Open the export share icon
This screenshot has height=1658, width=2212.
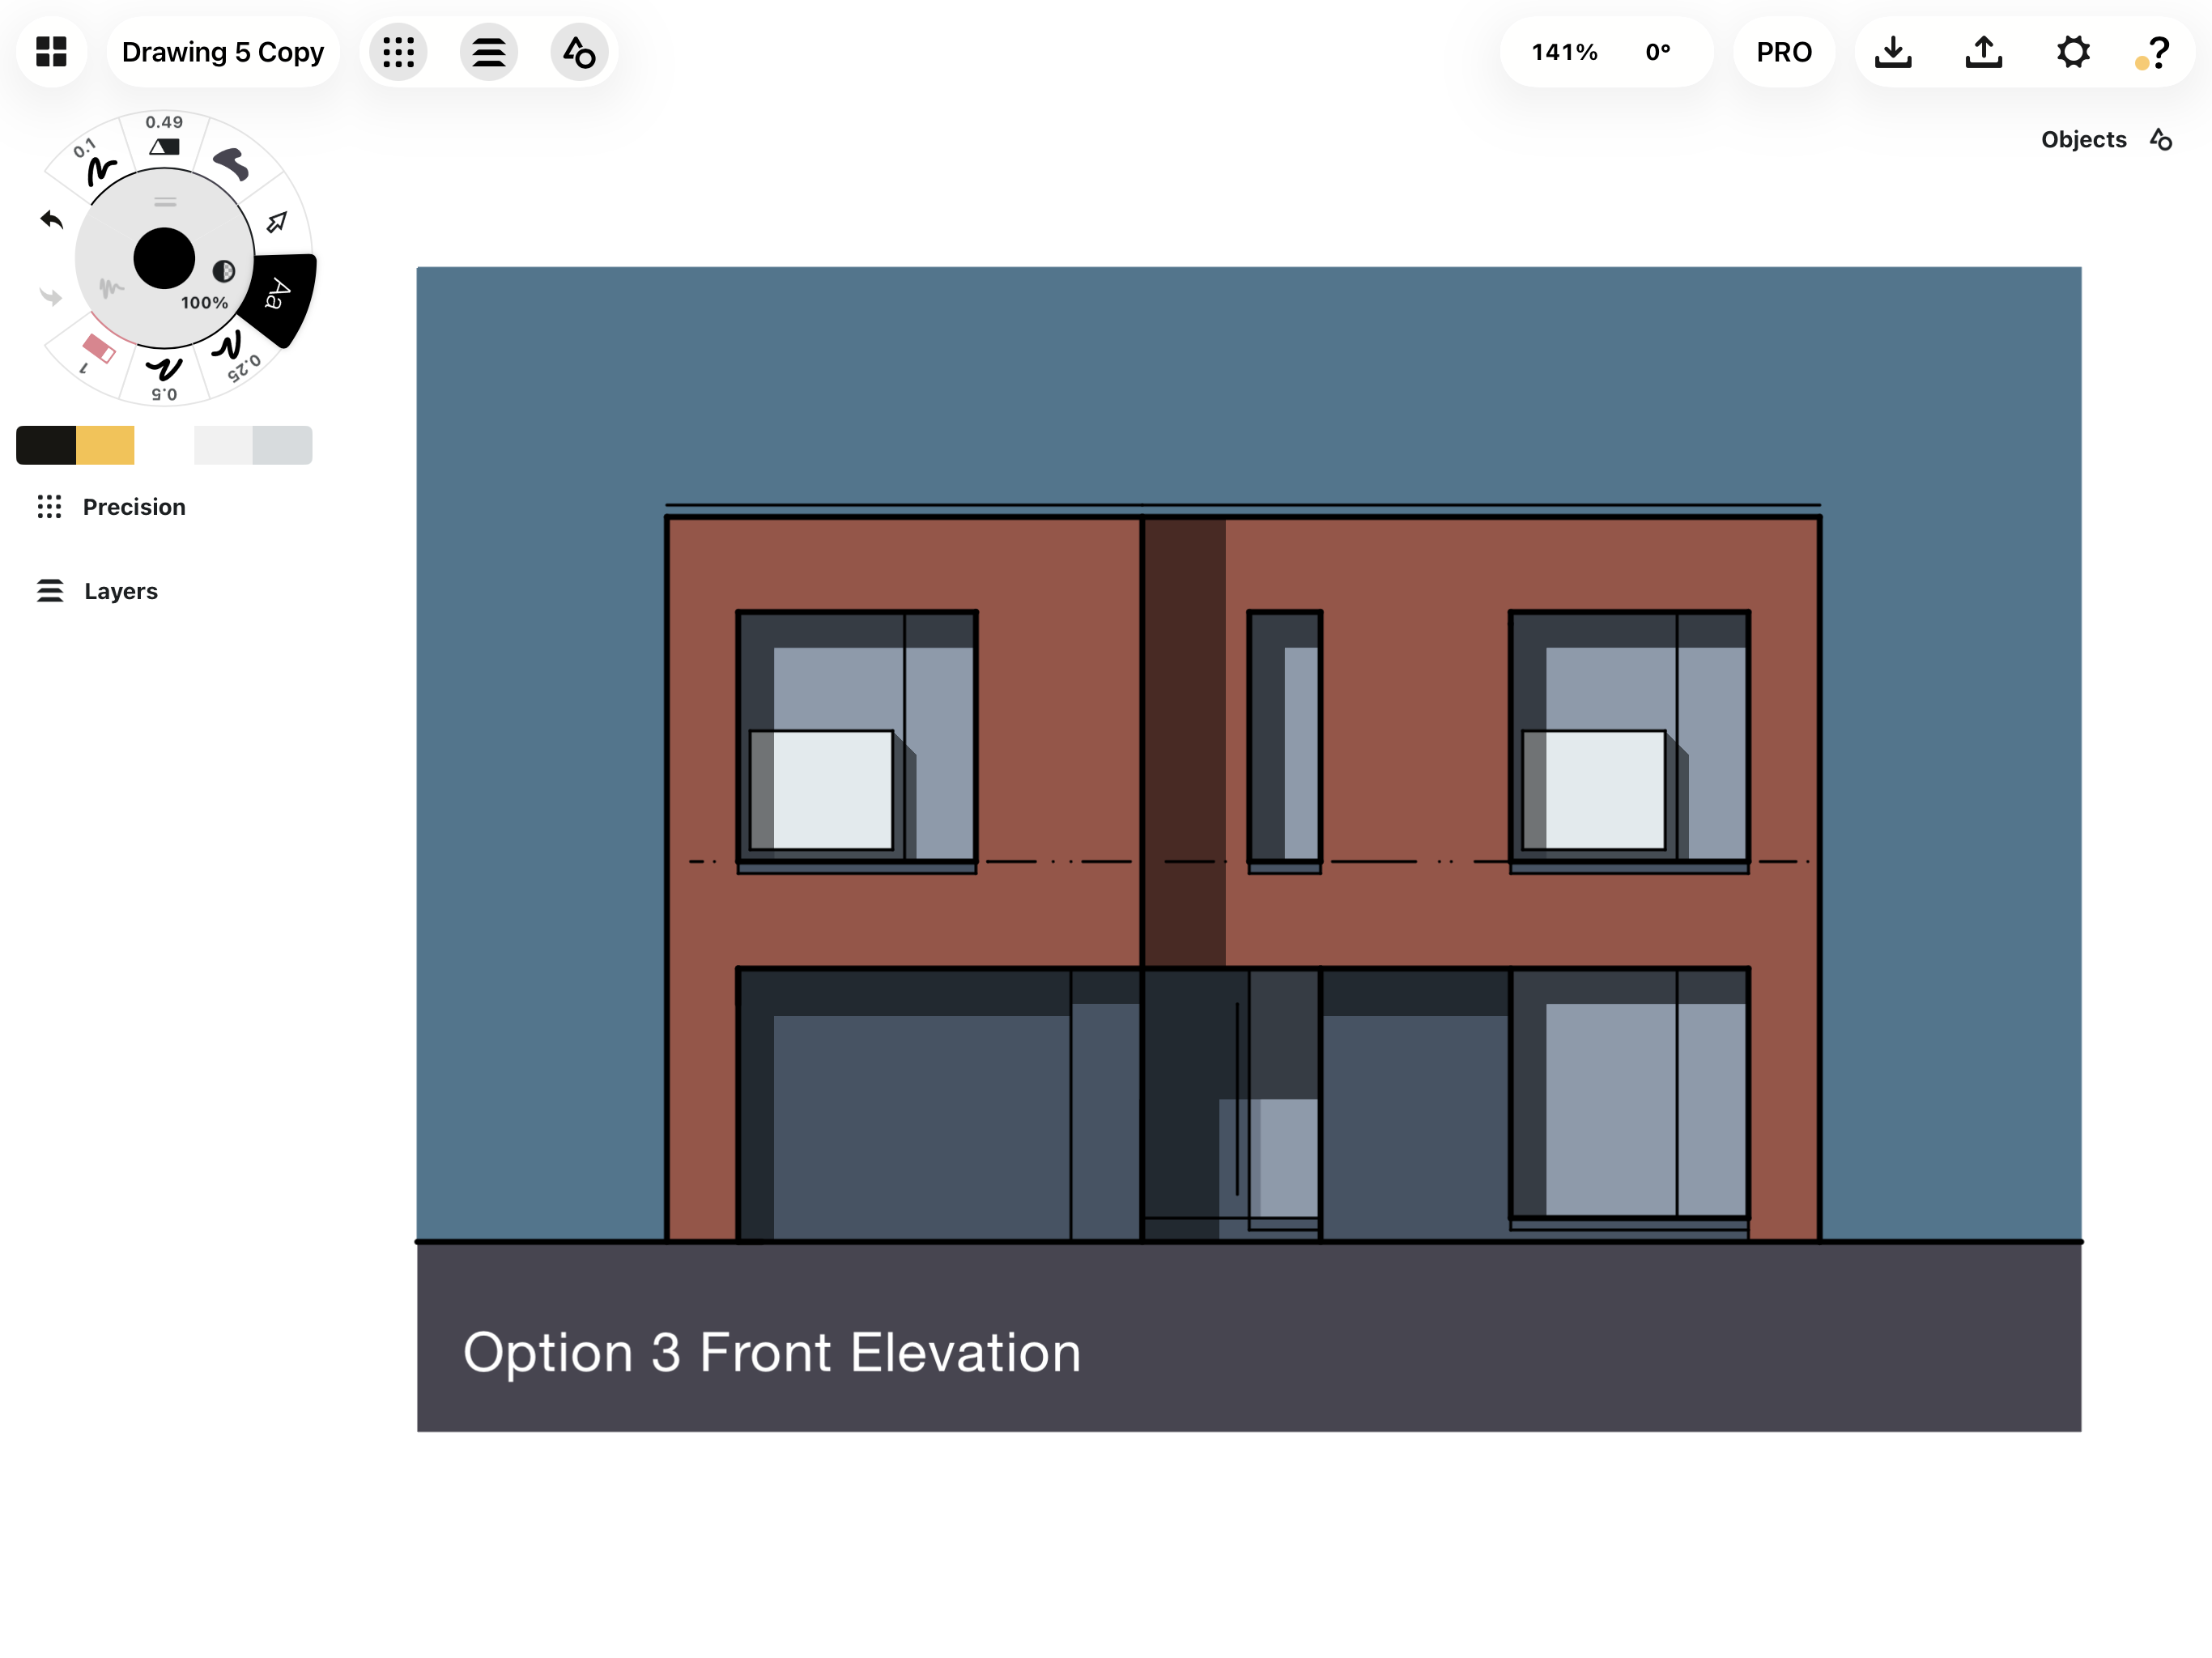pos(1983,52)
